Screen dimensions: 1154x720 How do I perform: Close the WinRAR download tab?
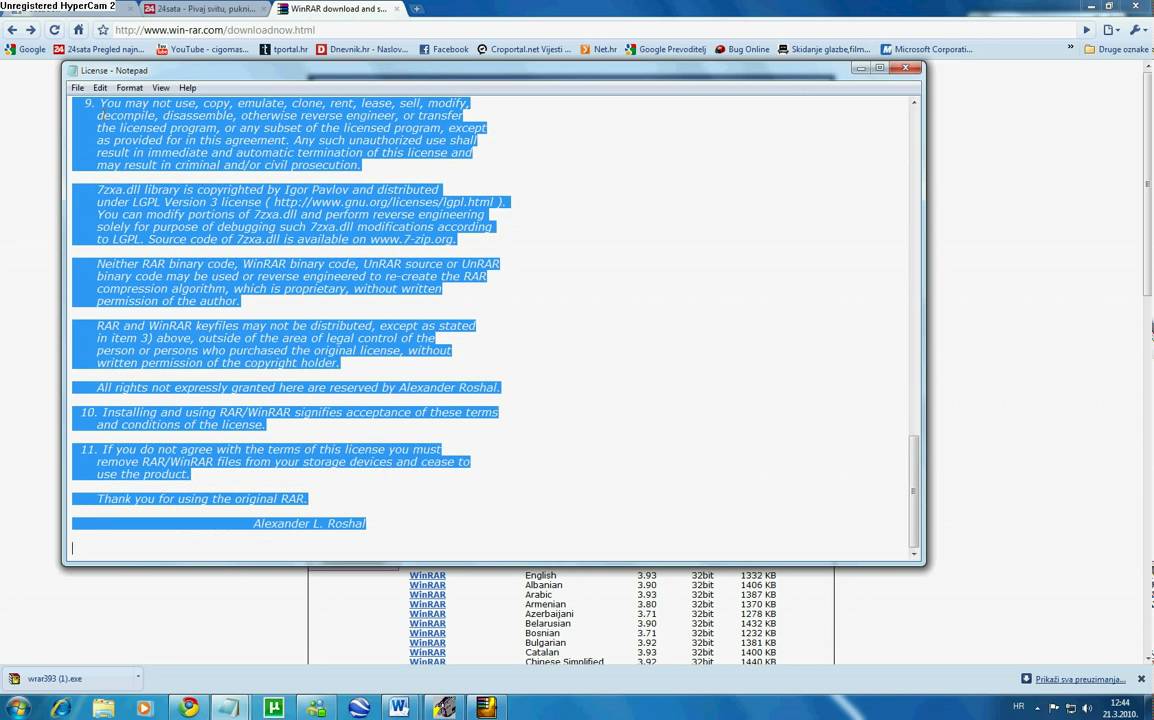coord(397,9)
